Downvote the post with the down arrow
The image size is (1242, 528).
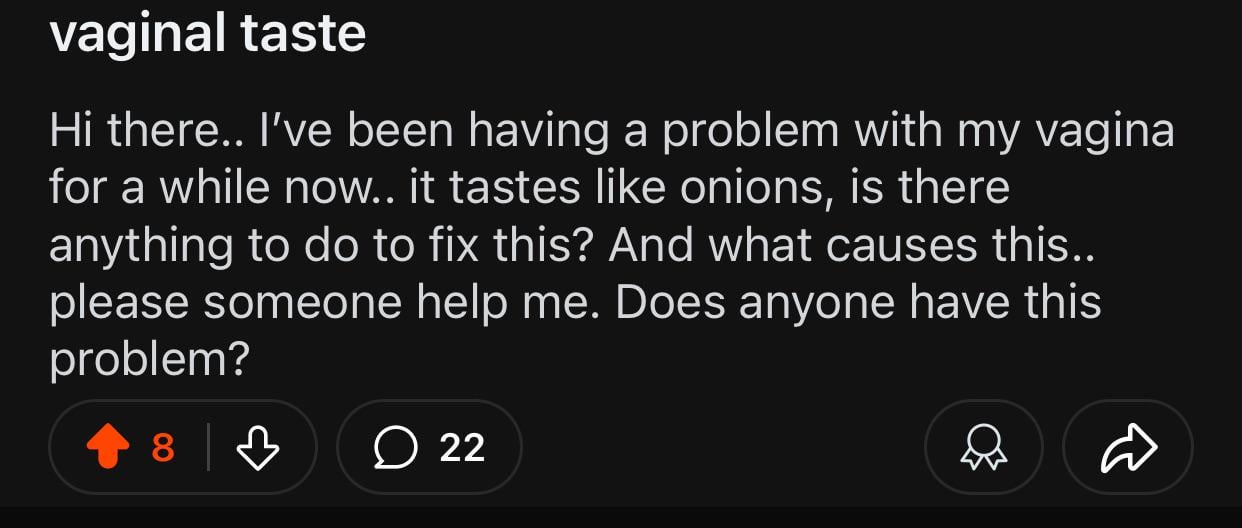click(258, 447)
